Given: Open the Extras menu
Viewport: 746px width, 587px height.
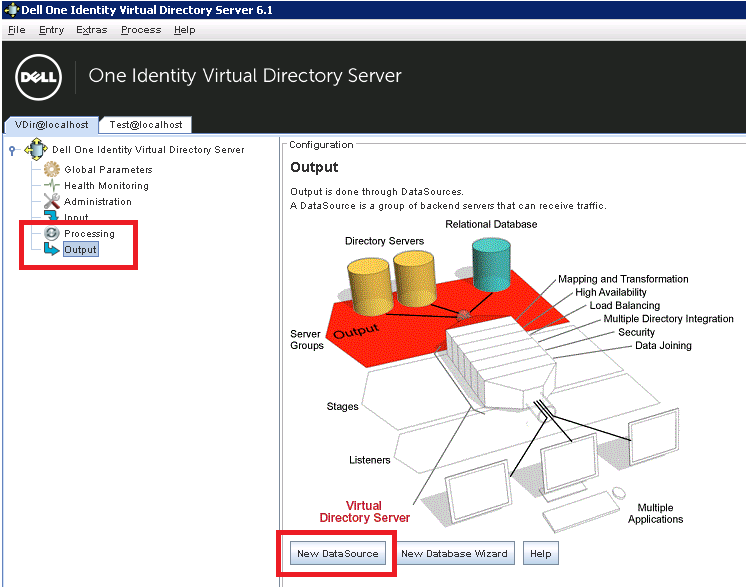Looking at the screenshot, I should pos(92,30).
